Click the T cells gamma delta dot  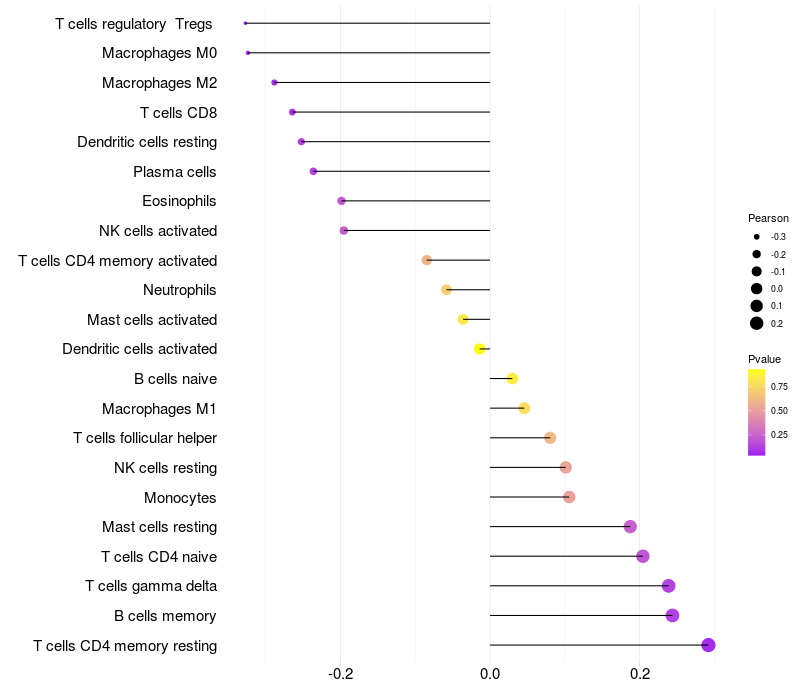tap(668, 586)
